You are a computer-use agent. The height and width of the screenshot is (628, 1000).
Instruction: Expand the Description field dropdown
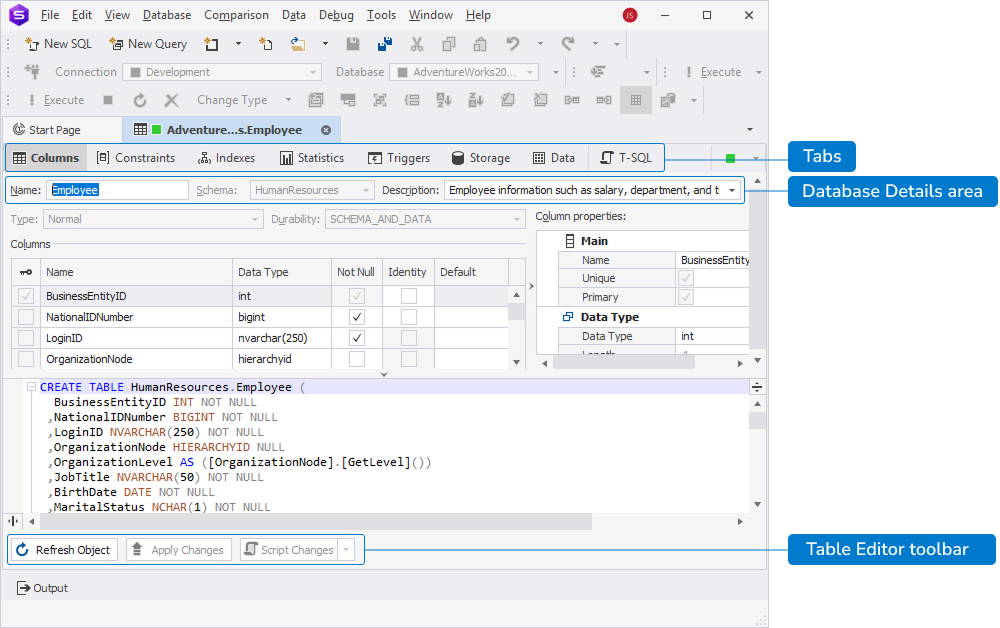732,190
